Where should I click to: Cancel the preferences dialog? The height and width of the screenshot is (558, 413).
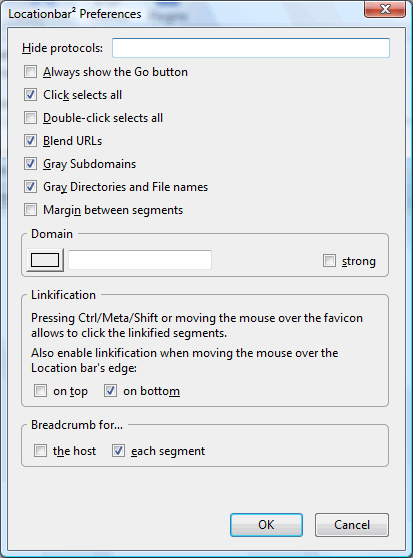(x=352, y=525)
